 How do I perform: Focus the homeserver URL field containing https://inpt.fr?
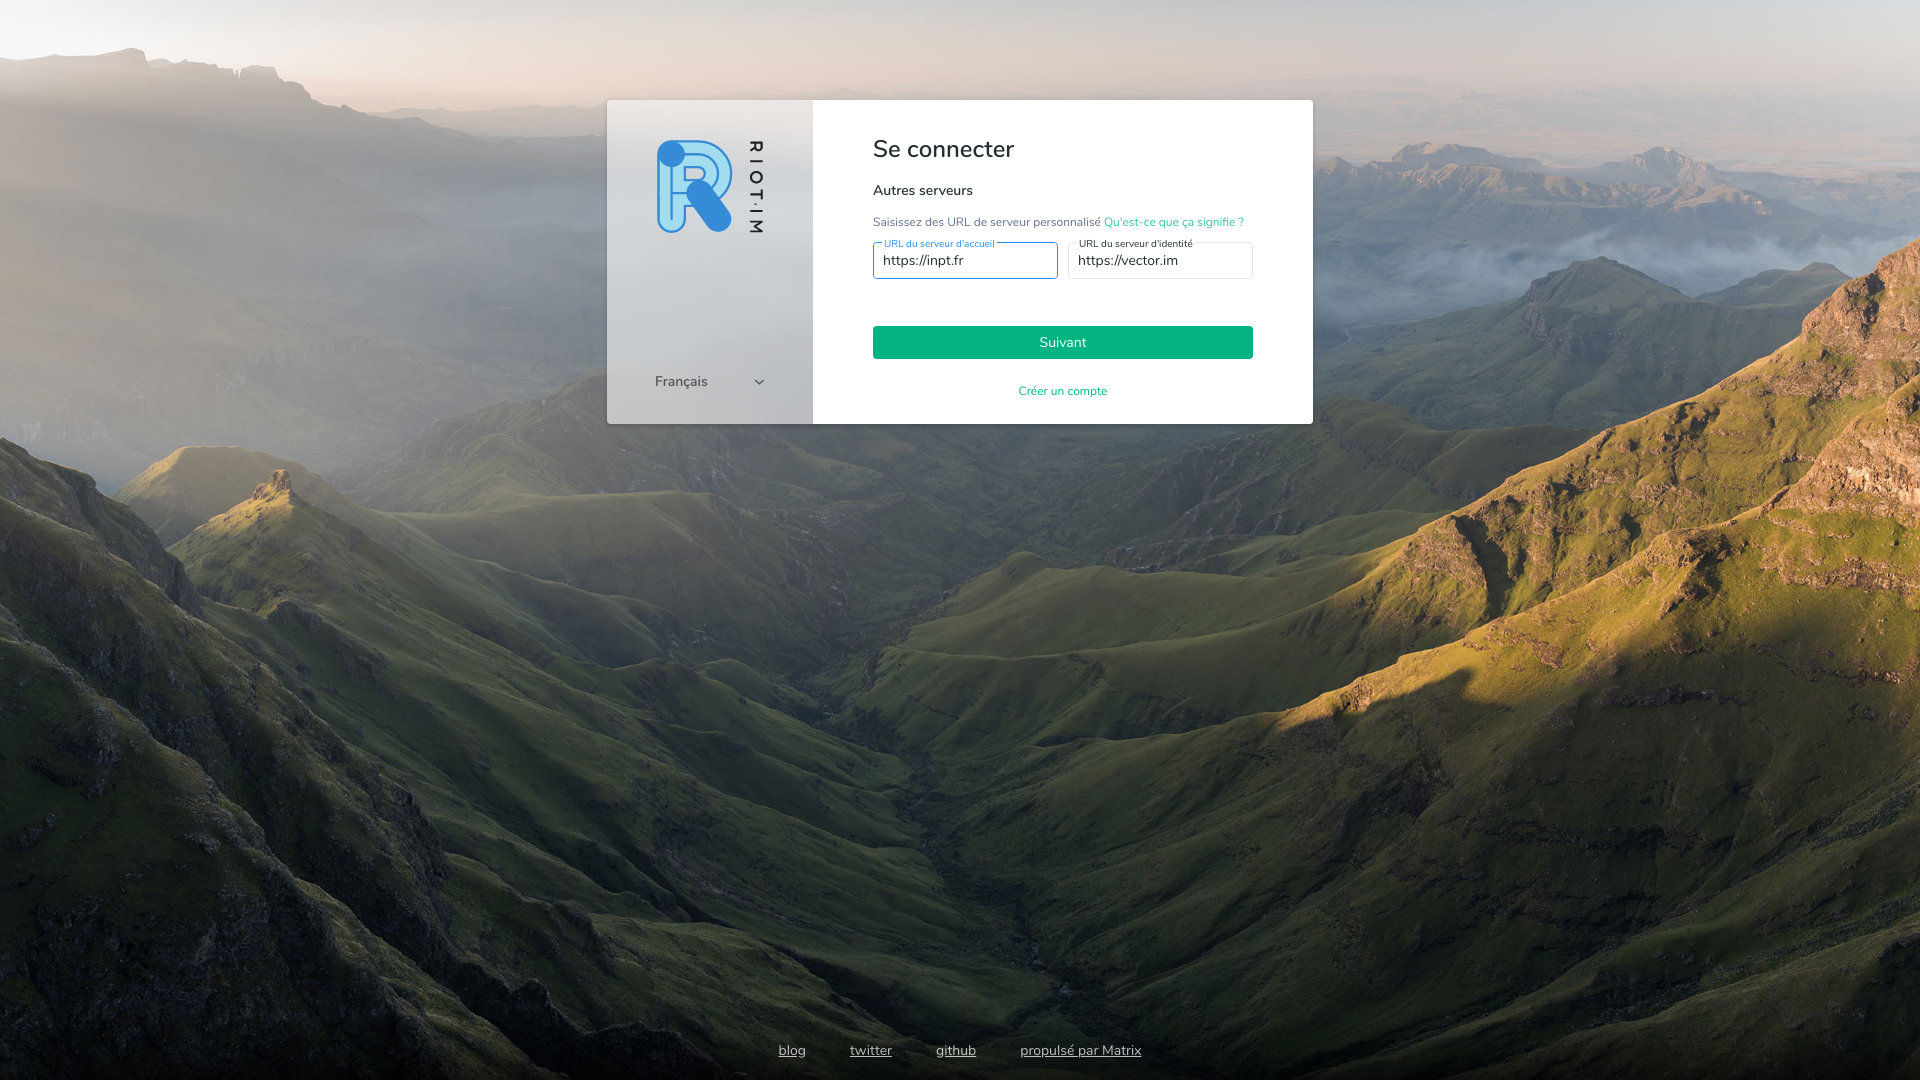coord(964,261)
